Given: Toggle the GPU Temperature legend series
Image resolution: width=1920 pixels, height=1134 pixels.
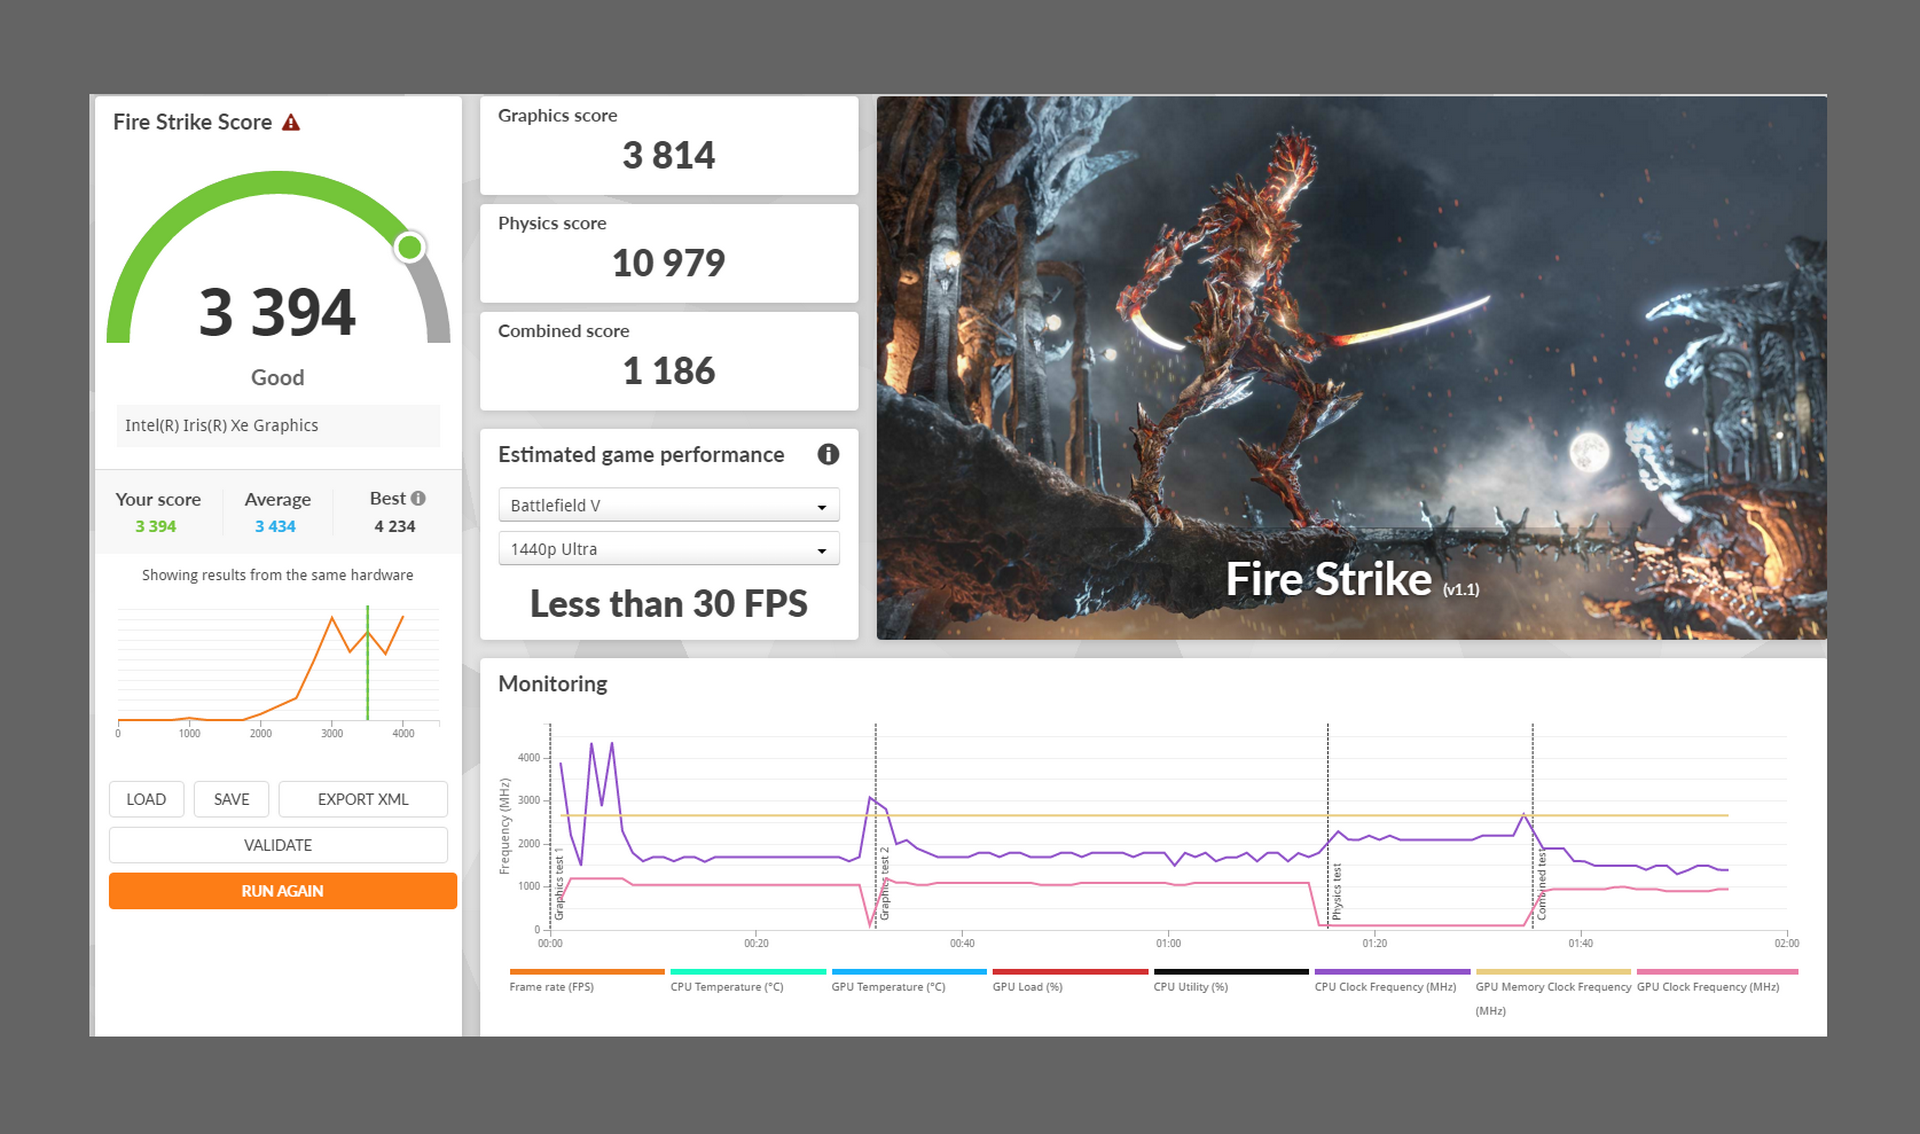Looking at the screenshot, I should (x=888, y=986).
